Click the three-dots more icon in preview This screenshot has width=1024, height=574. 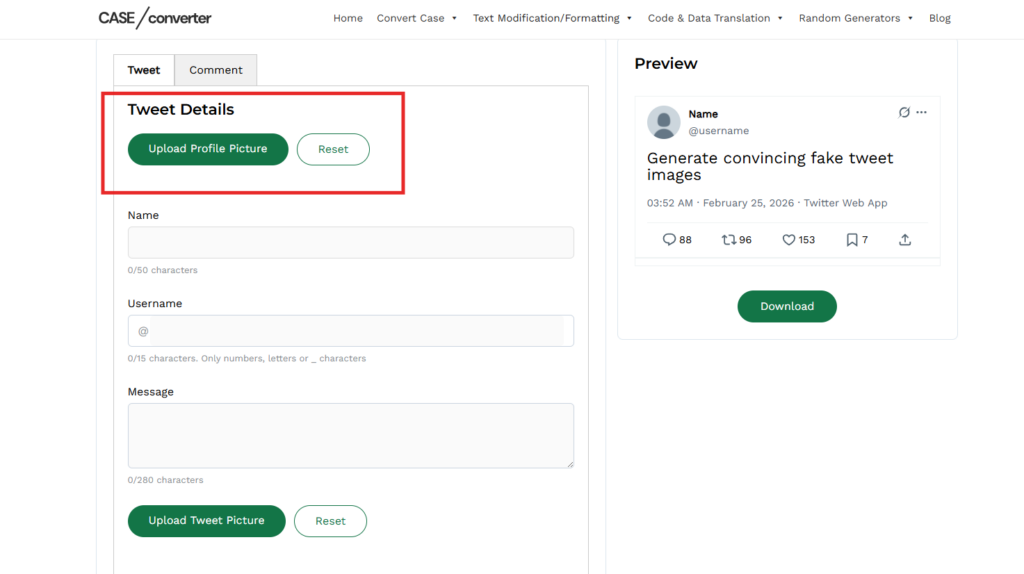921,112
